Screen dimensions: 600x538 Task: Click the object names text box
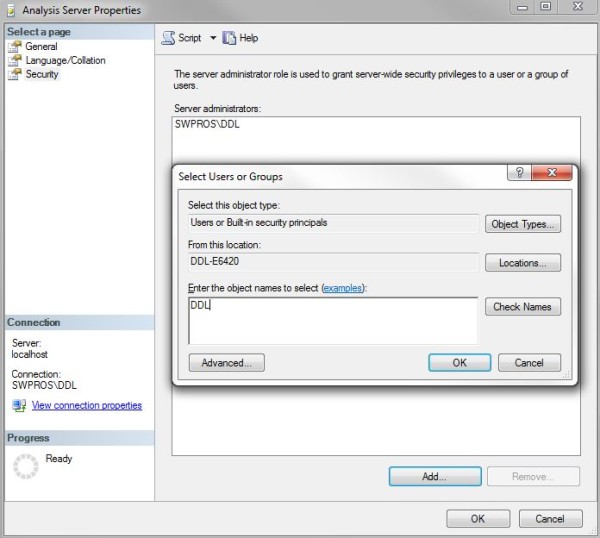(333, 321)
